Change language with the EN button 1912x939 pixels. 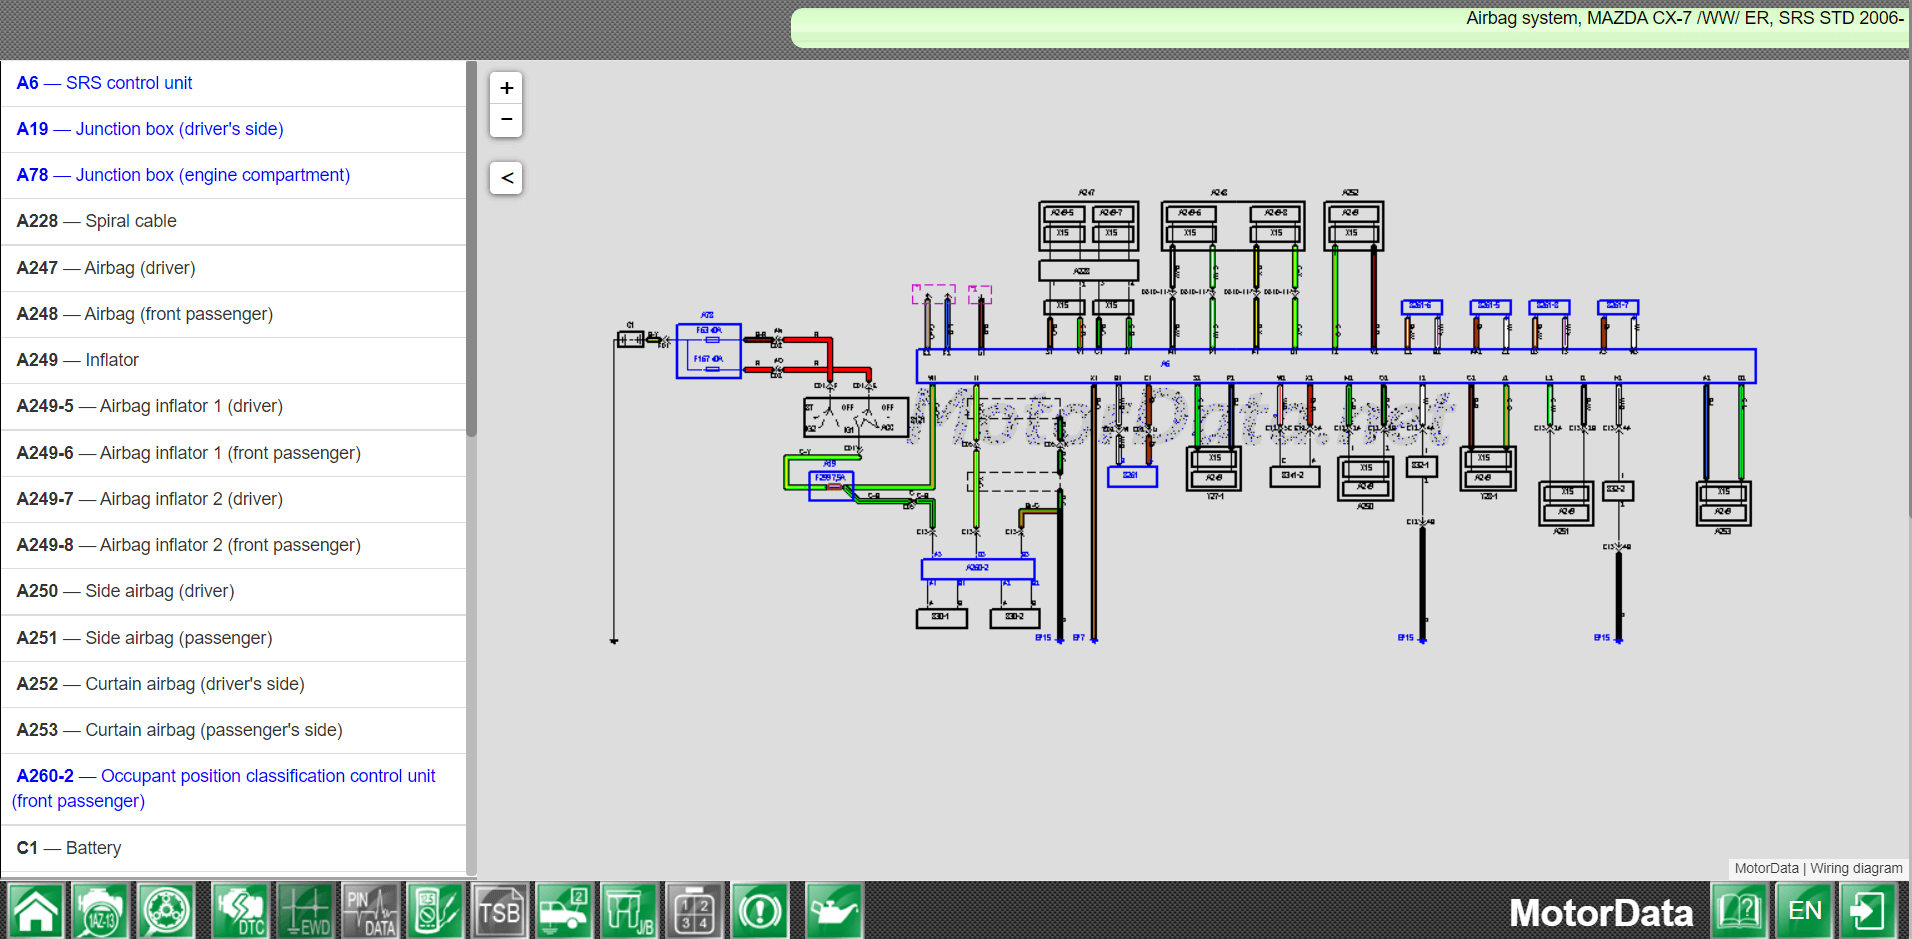pos(1804,911)
